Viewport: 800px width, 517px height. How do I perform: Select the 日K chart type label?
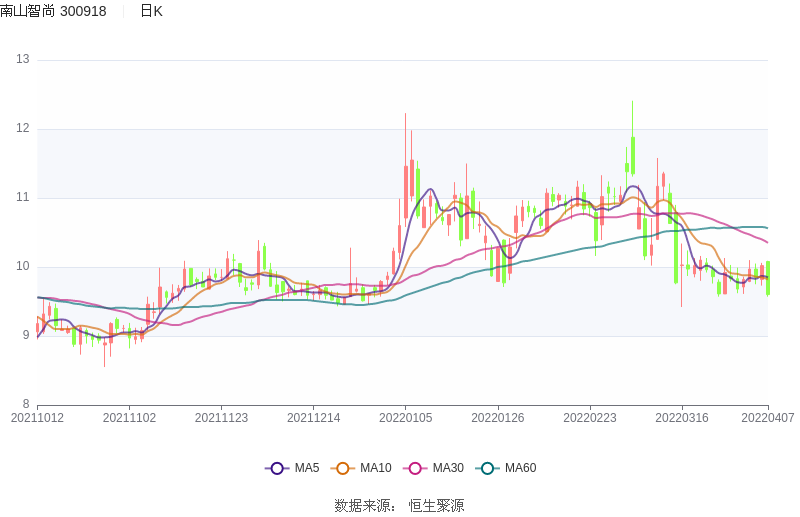pyautogui.click(x=151, y=11)
